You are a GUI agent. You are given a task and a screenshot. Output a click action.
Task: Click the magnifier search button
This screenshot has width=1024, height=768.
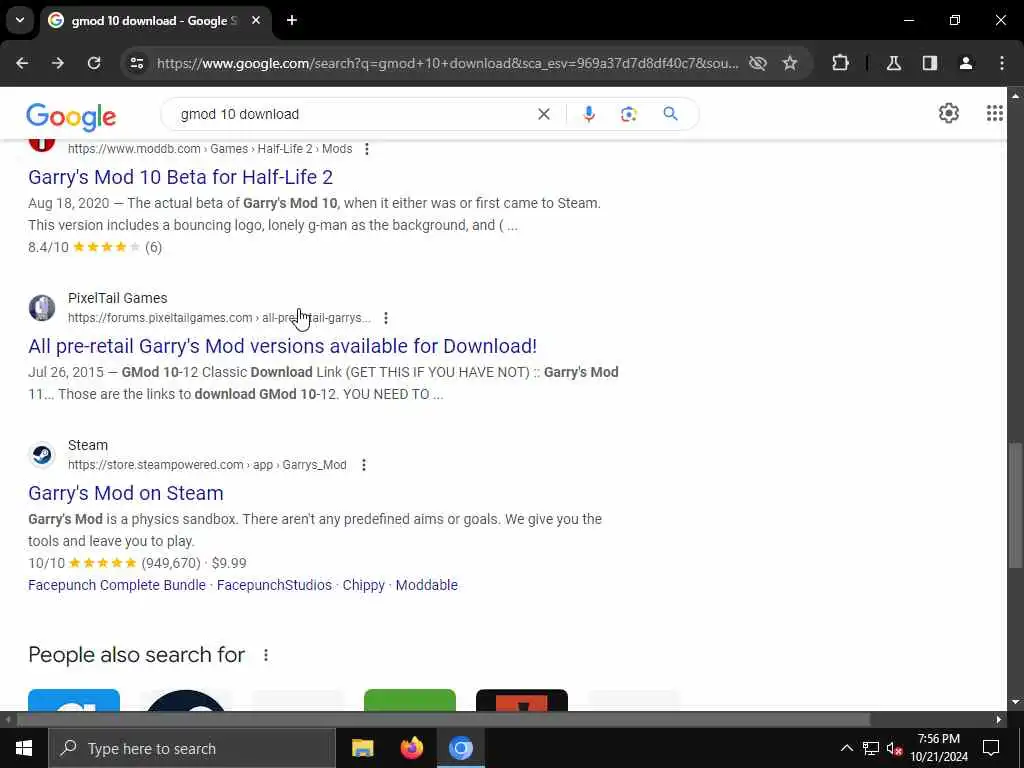click(670, 114)
